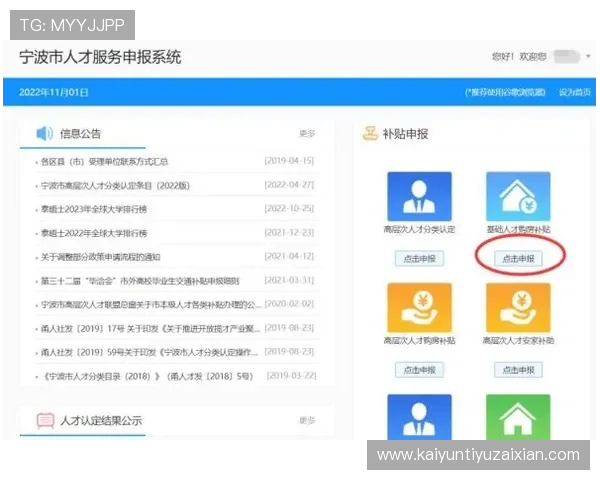Click the 补贴申报 stamp icon
The image size is (600, 480).
pyautogui.click(x=370, y=134)
